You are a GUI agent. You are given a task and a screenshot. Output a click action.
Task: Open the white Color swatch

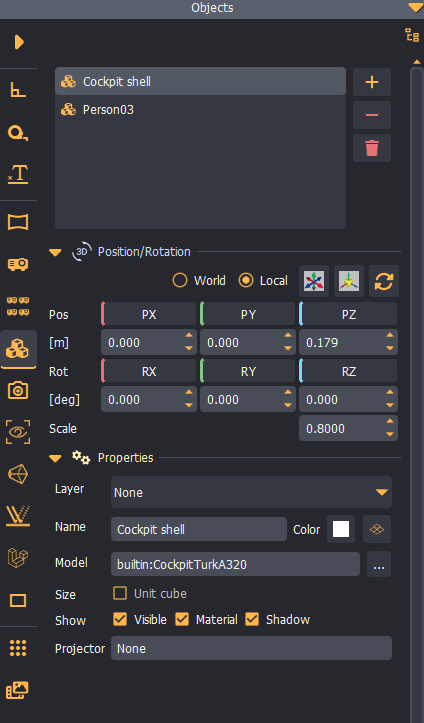341,529
